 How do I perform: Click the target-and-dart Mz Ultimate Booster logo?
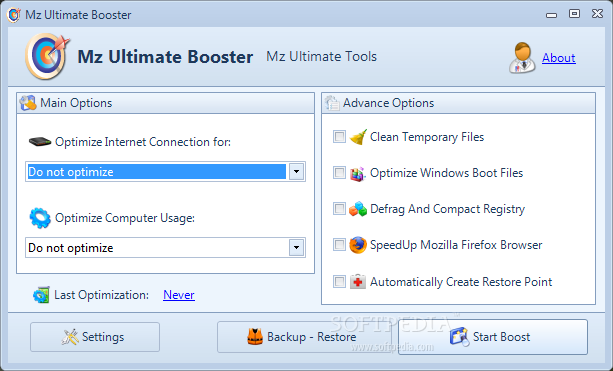(47, 56)
